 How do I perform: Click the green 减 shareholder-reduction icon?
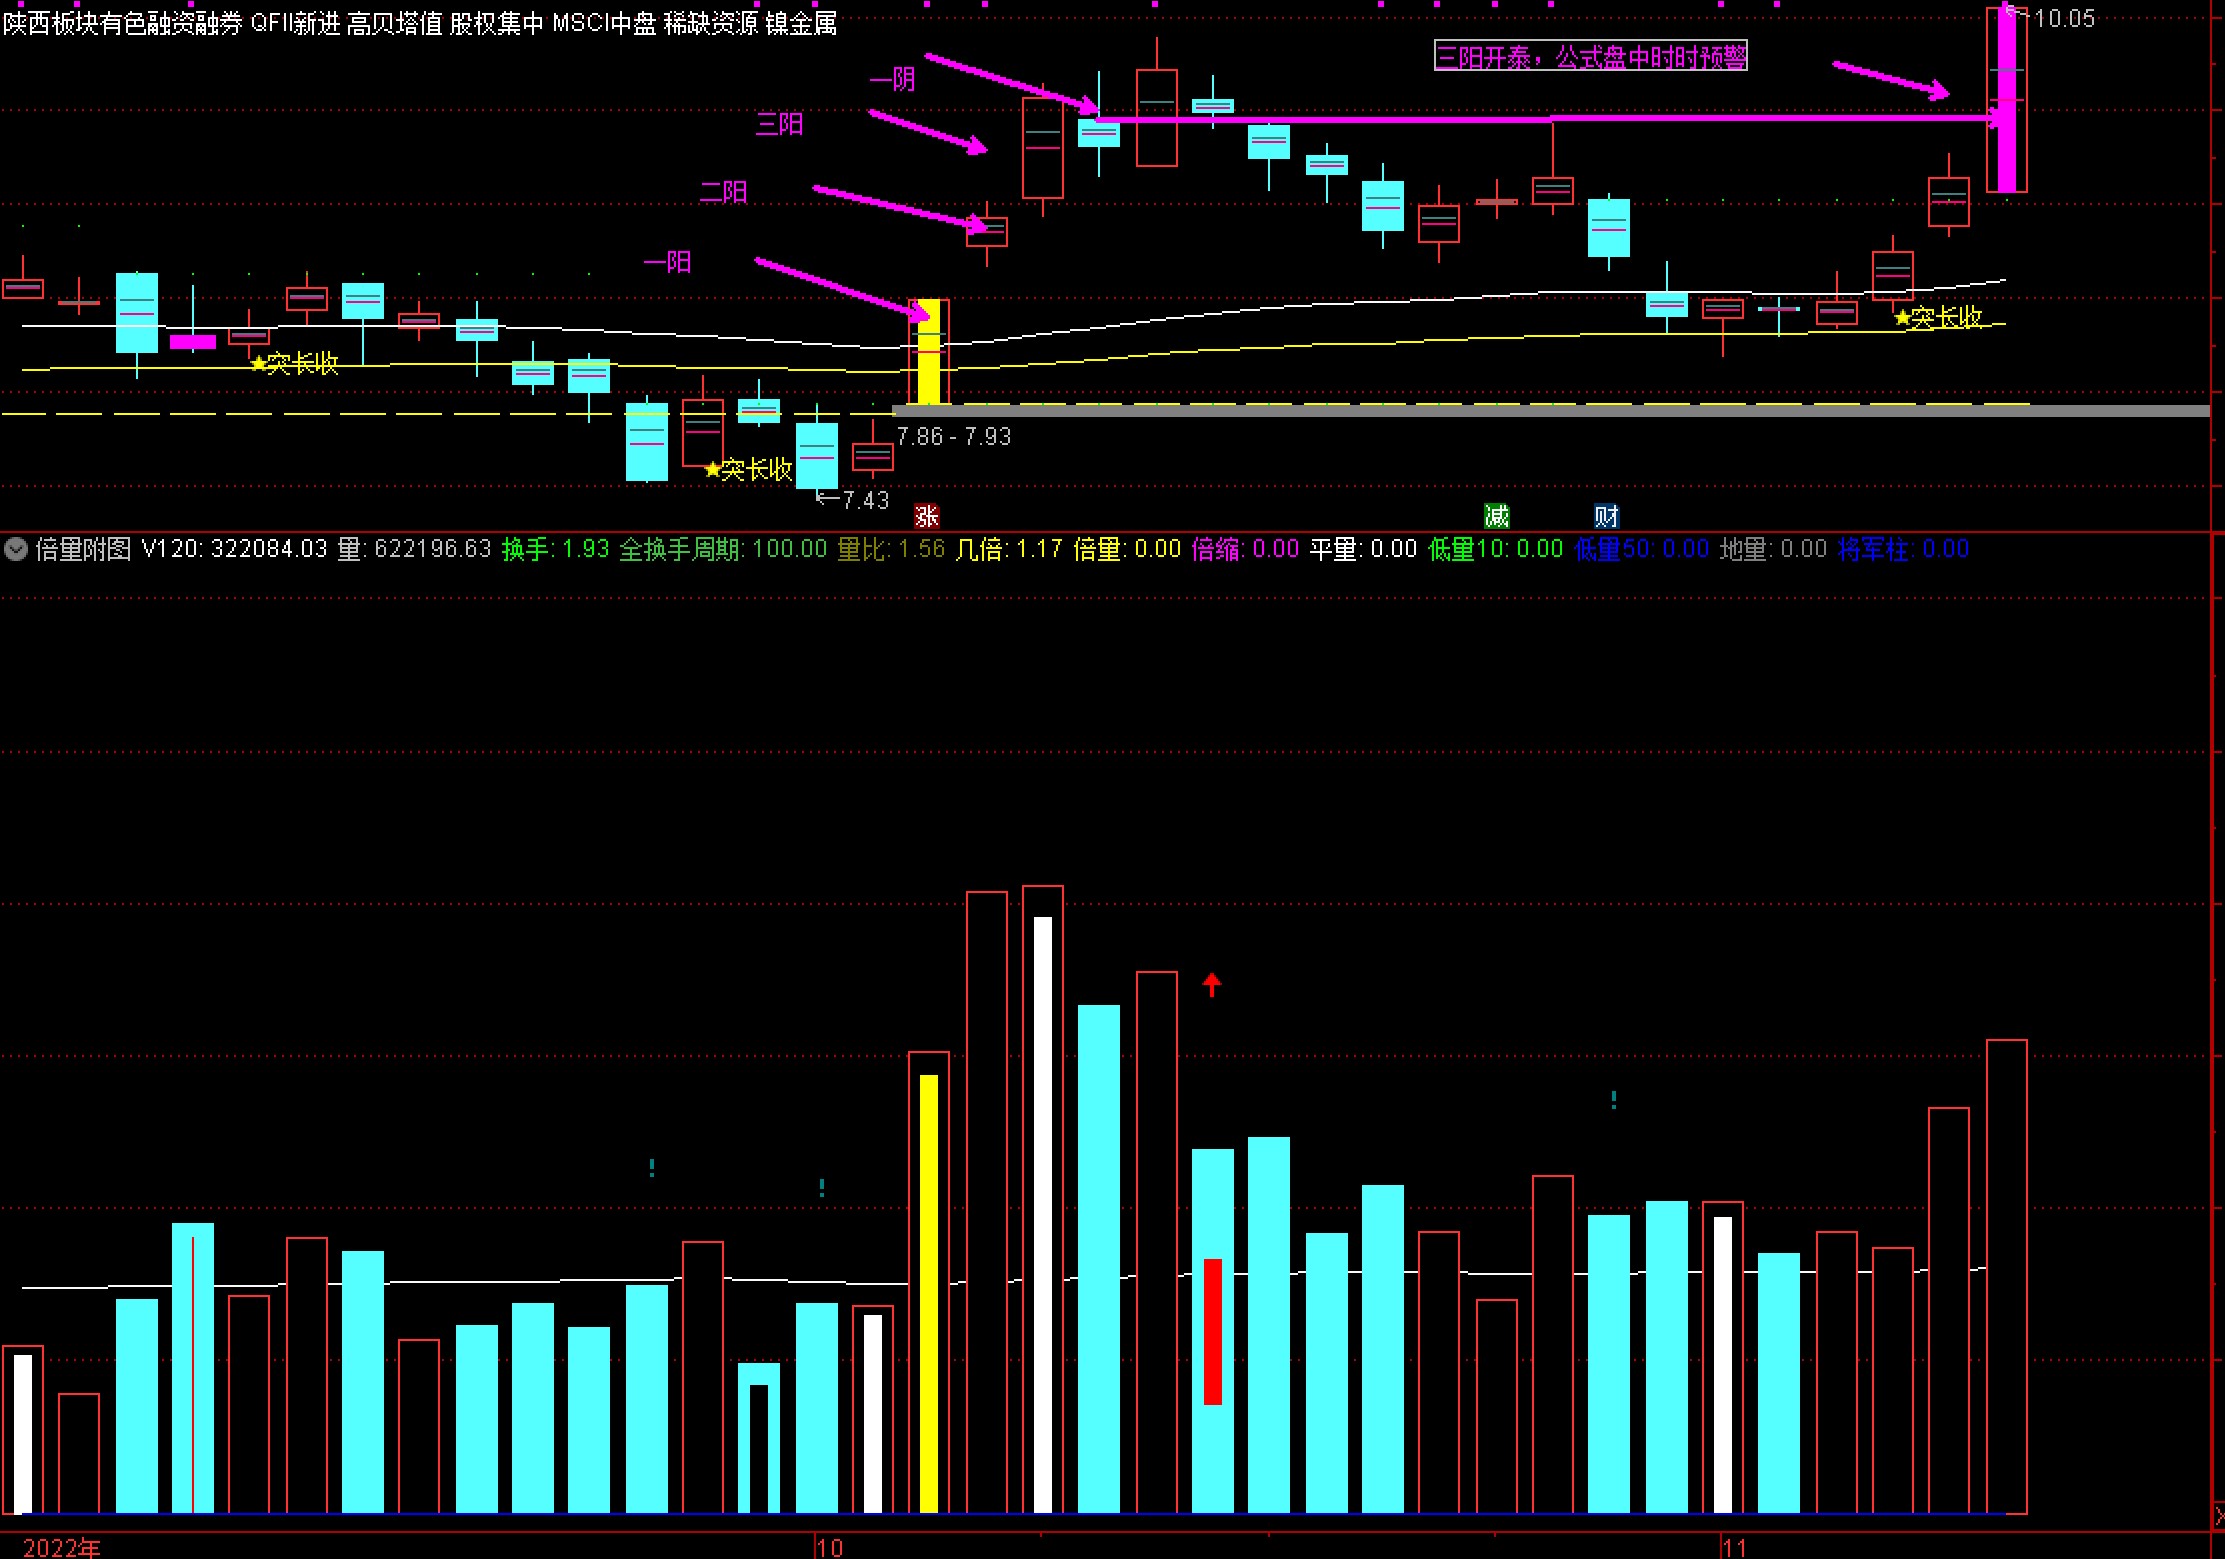pyautogui.click(x=1496, y=516)
